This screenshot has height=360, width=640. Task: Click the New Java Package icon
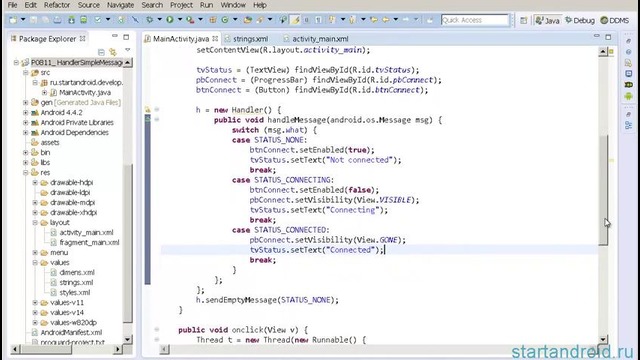pyautogui.click(x=213, y=20)
